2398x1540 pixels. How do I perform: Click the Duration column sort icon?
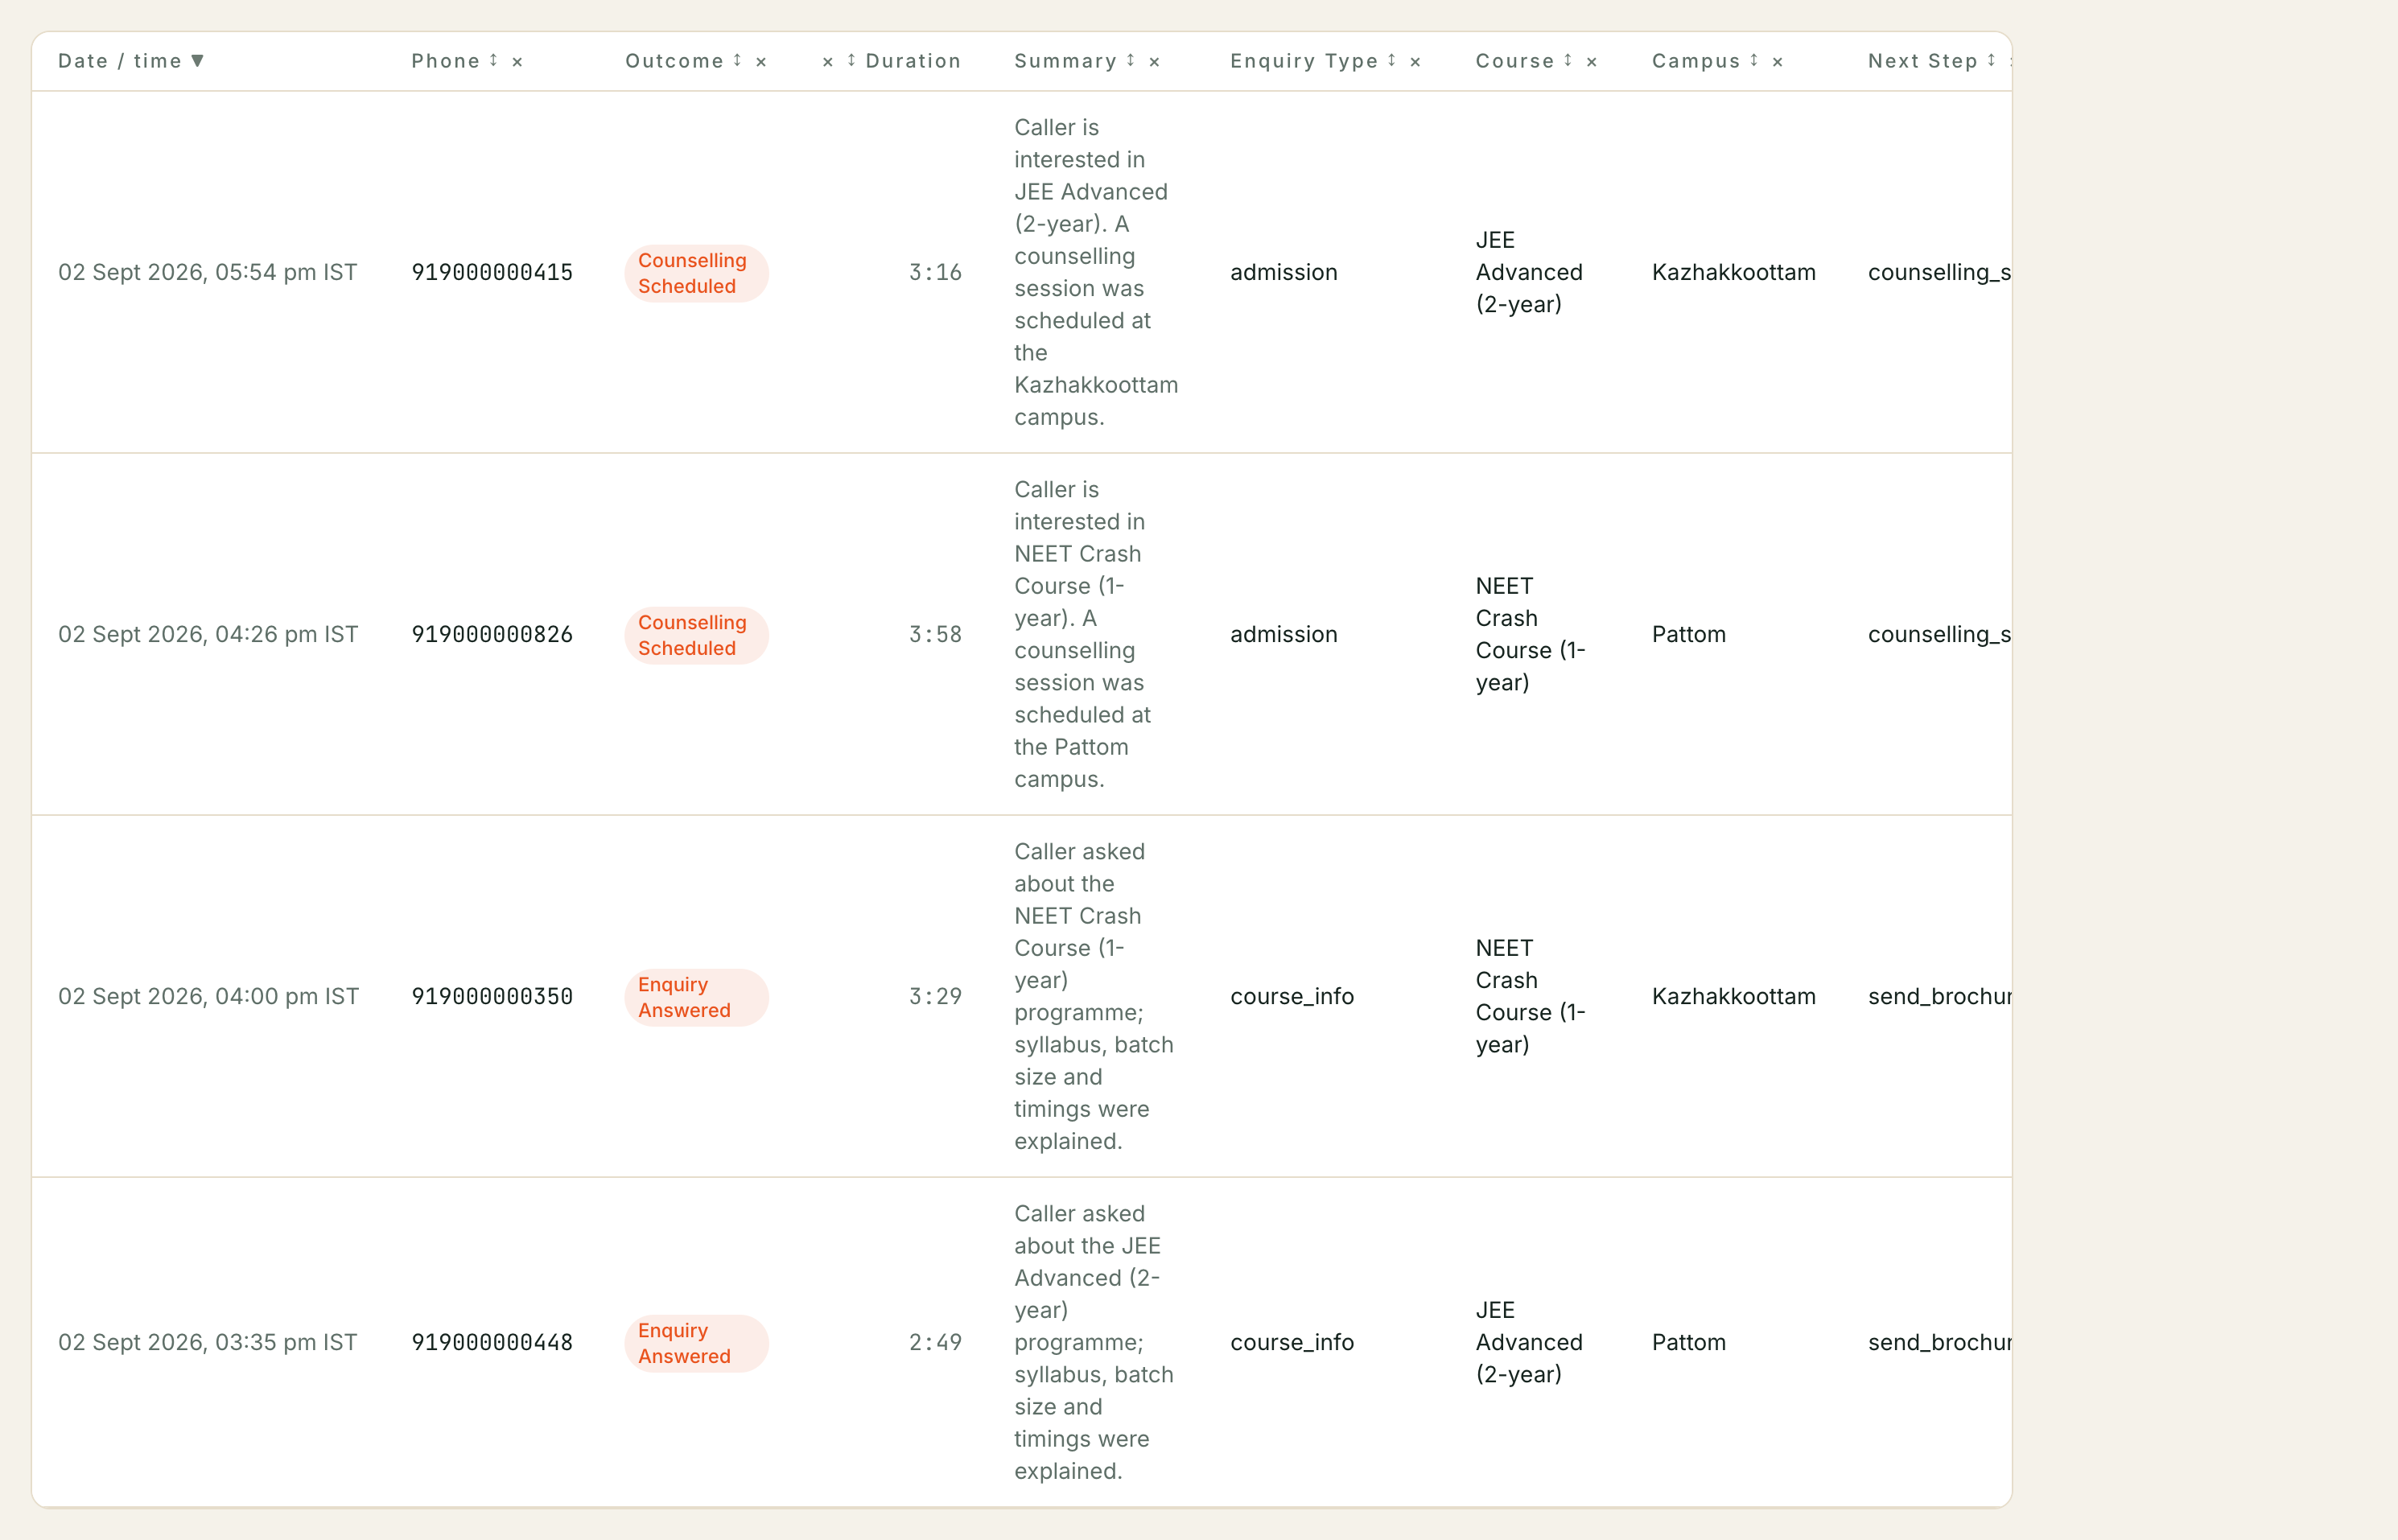851,61
